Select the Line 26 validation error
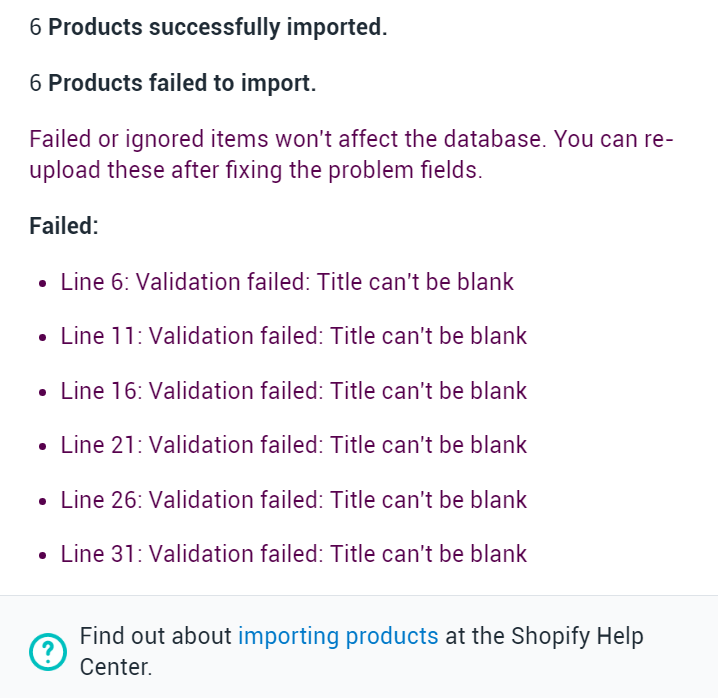This screenshot has width=718, height=698. pos(293,500)
